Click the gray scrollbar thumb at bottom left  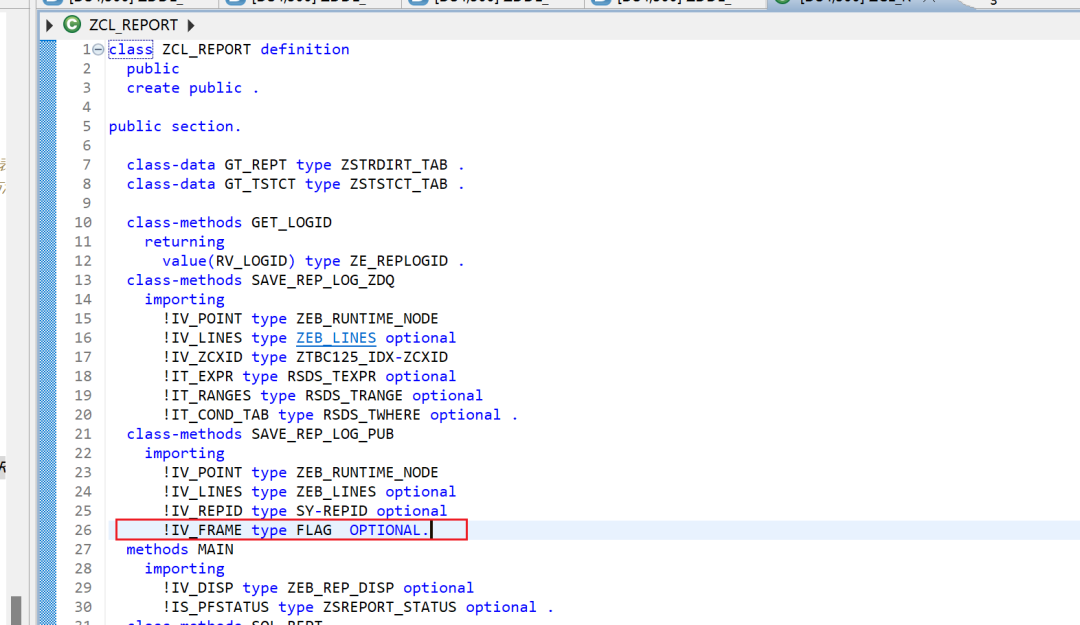tap(16, 611)
